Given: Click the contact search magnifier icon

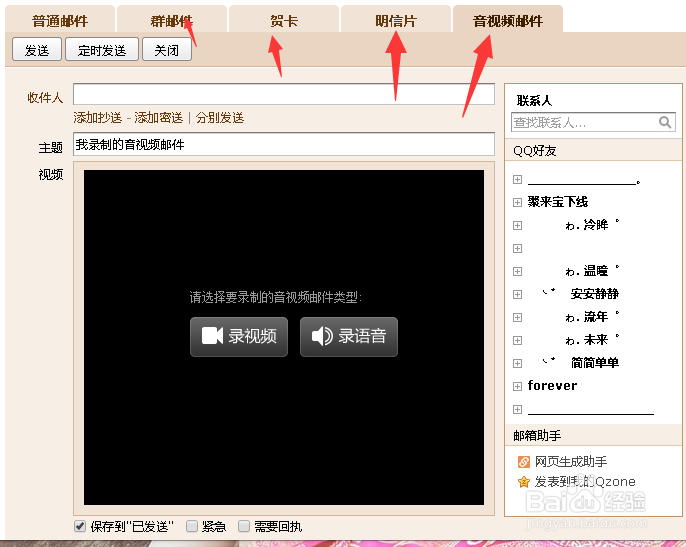Looking at the screenshot, I should [665, 122].
